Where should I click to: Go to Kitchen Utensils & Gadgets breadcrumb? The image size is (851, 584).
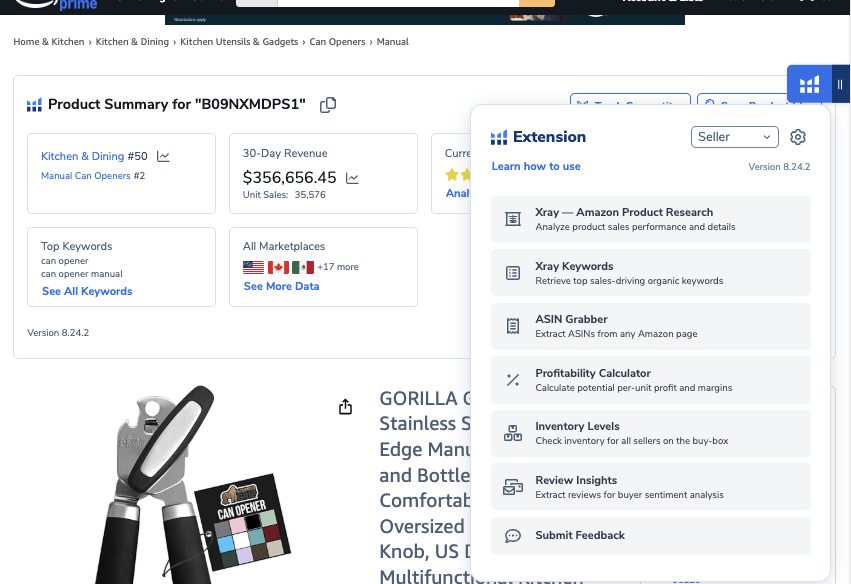(239, 42)
